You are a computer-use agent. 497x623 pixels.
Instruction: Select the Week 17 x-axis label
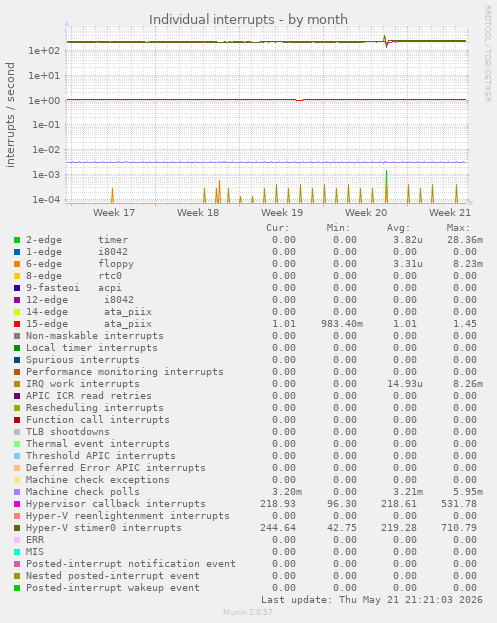[x=114, y=213]
